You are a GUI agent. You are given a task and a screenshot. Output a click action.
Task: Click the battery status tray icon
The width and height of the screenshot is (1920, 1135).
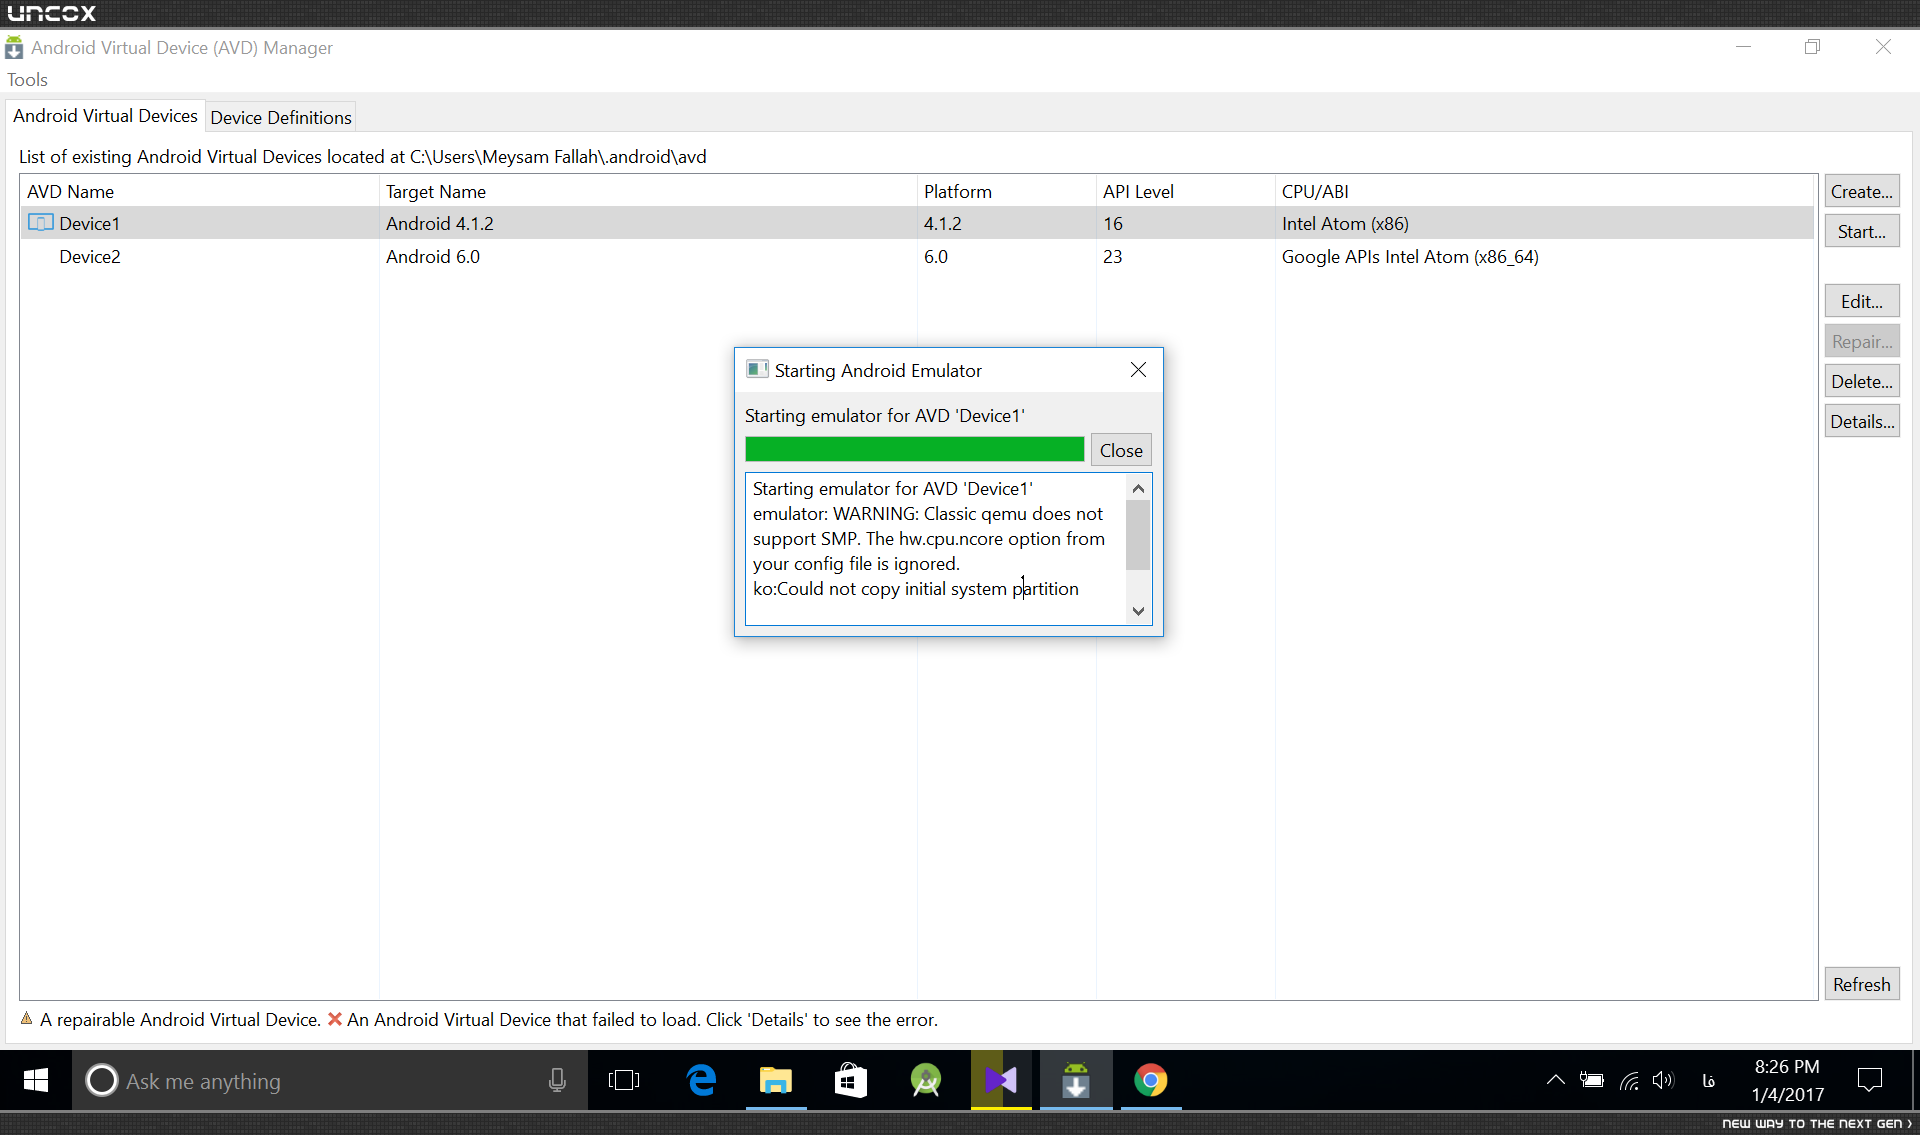click(1592, 1080)
